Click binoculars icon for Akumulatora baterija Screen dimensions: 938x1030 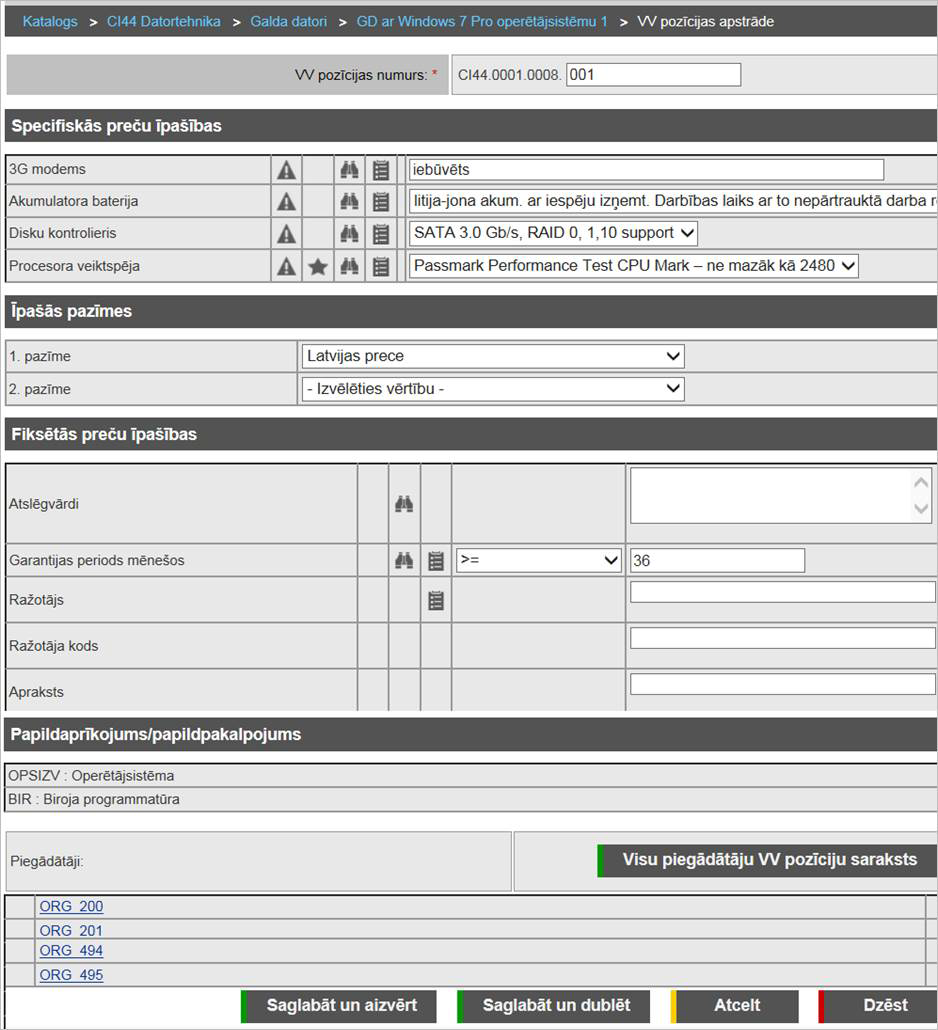tap(349, 202)
